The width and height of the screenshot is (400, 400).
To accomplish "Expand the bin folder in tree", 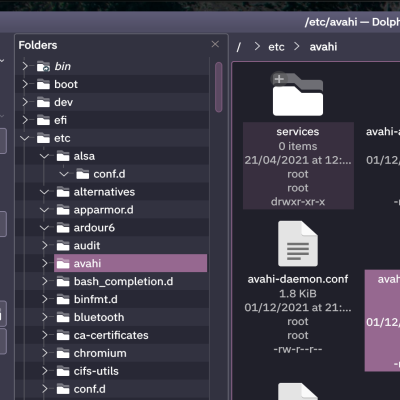I will coord(25,66).
